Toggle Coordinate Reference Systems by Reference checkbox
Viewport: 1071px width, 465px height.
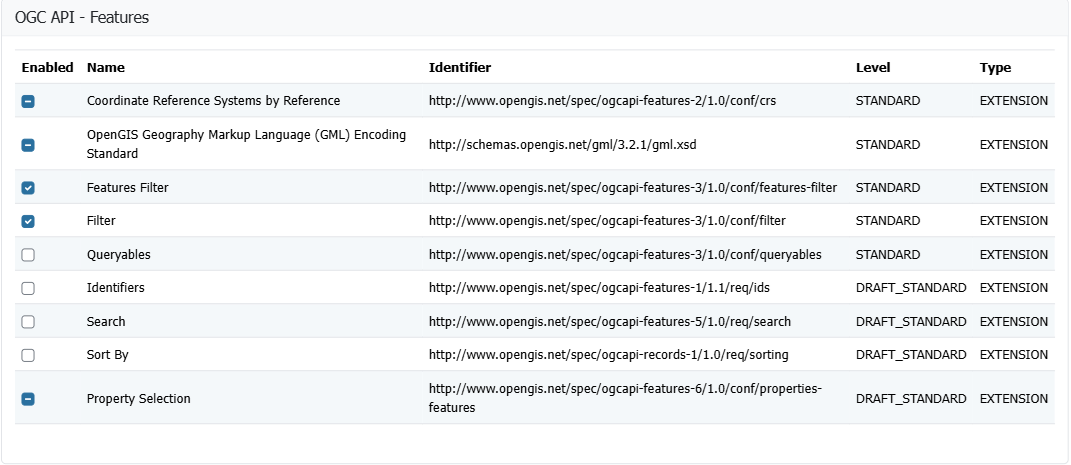point(28,101)
